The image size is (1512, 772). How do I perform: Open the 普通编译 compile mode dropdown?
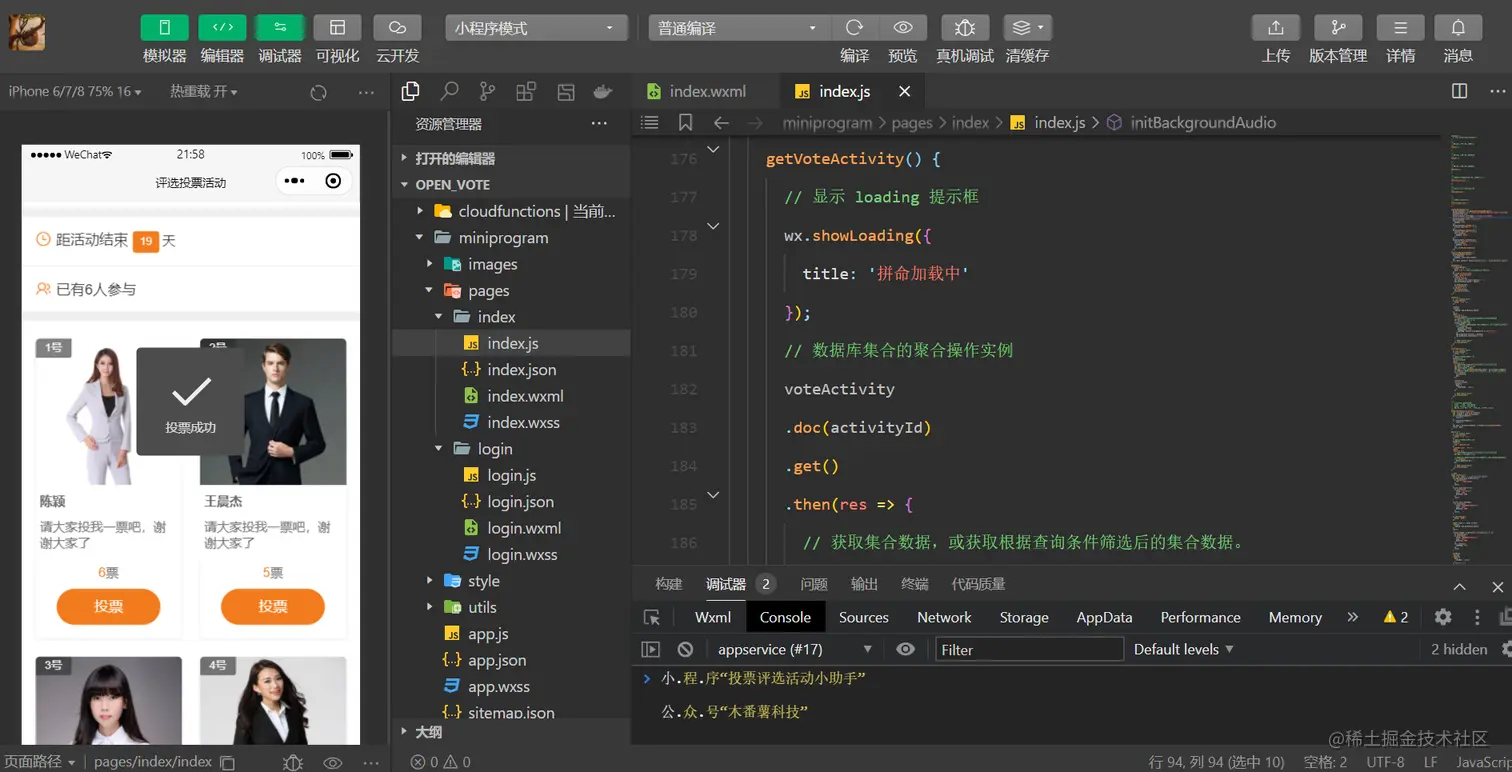(738, 28)
